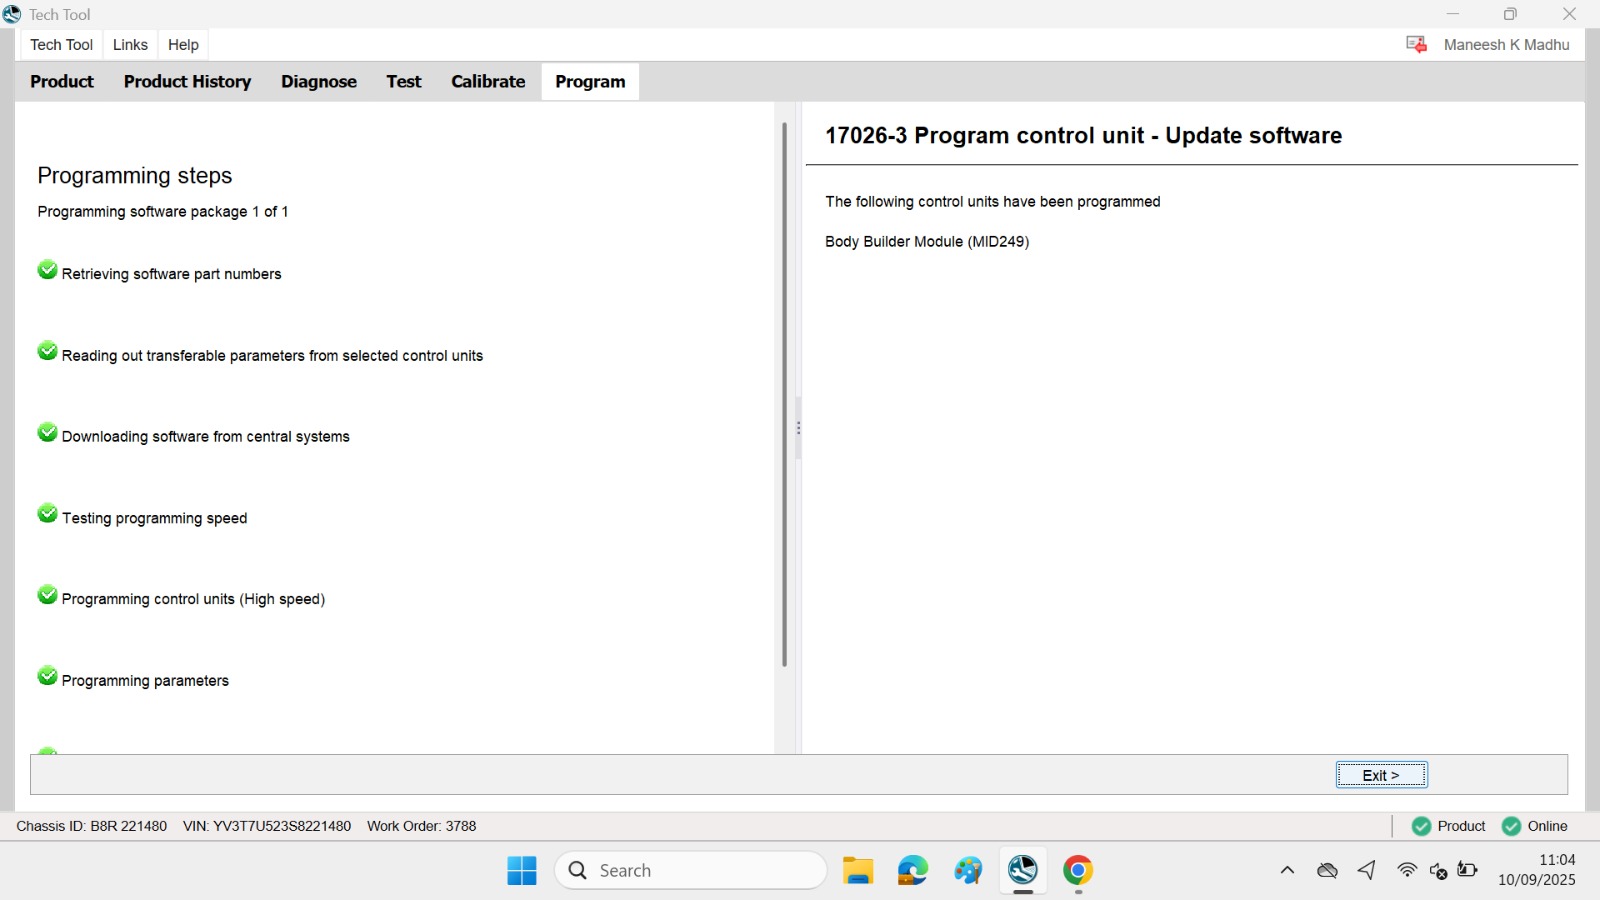Click green check beside Retrieving software part numbers

click(x=47, y=270)
